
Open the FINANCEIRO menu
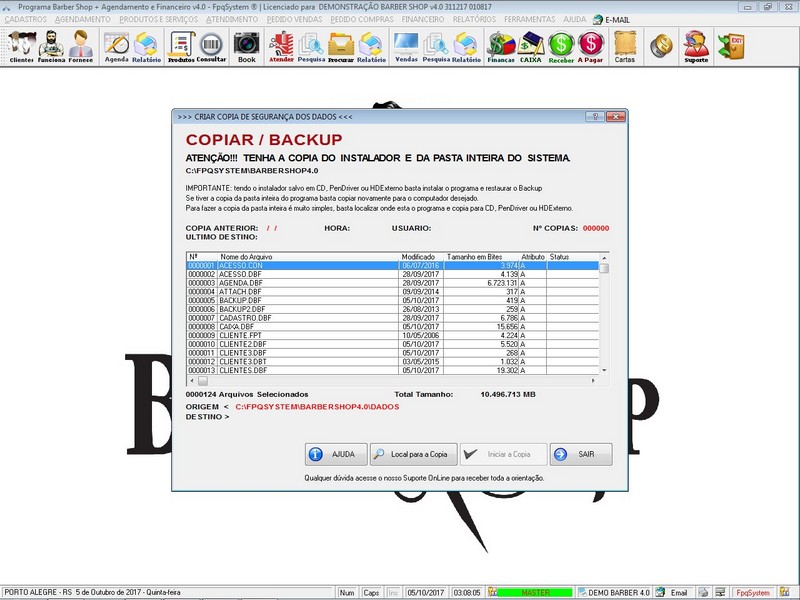tap(423, 19)
